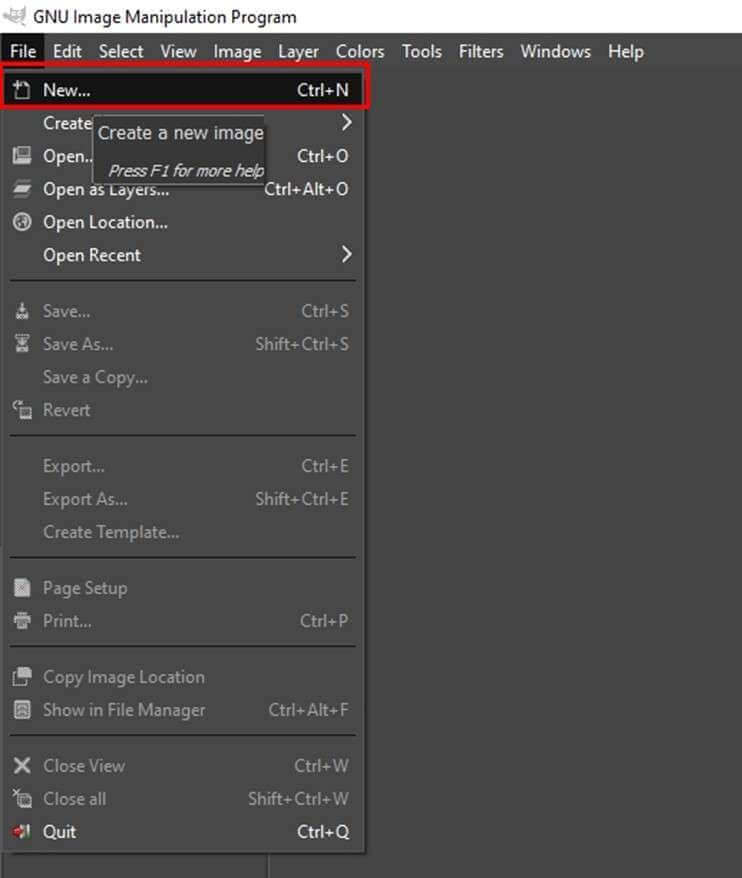Click the Close all icon
The height and width of the screenshot is (878, 742).
click(22, 798)
